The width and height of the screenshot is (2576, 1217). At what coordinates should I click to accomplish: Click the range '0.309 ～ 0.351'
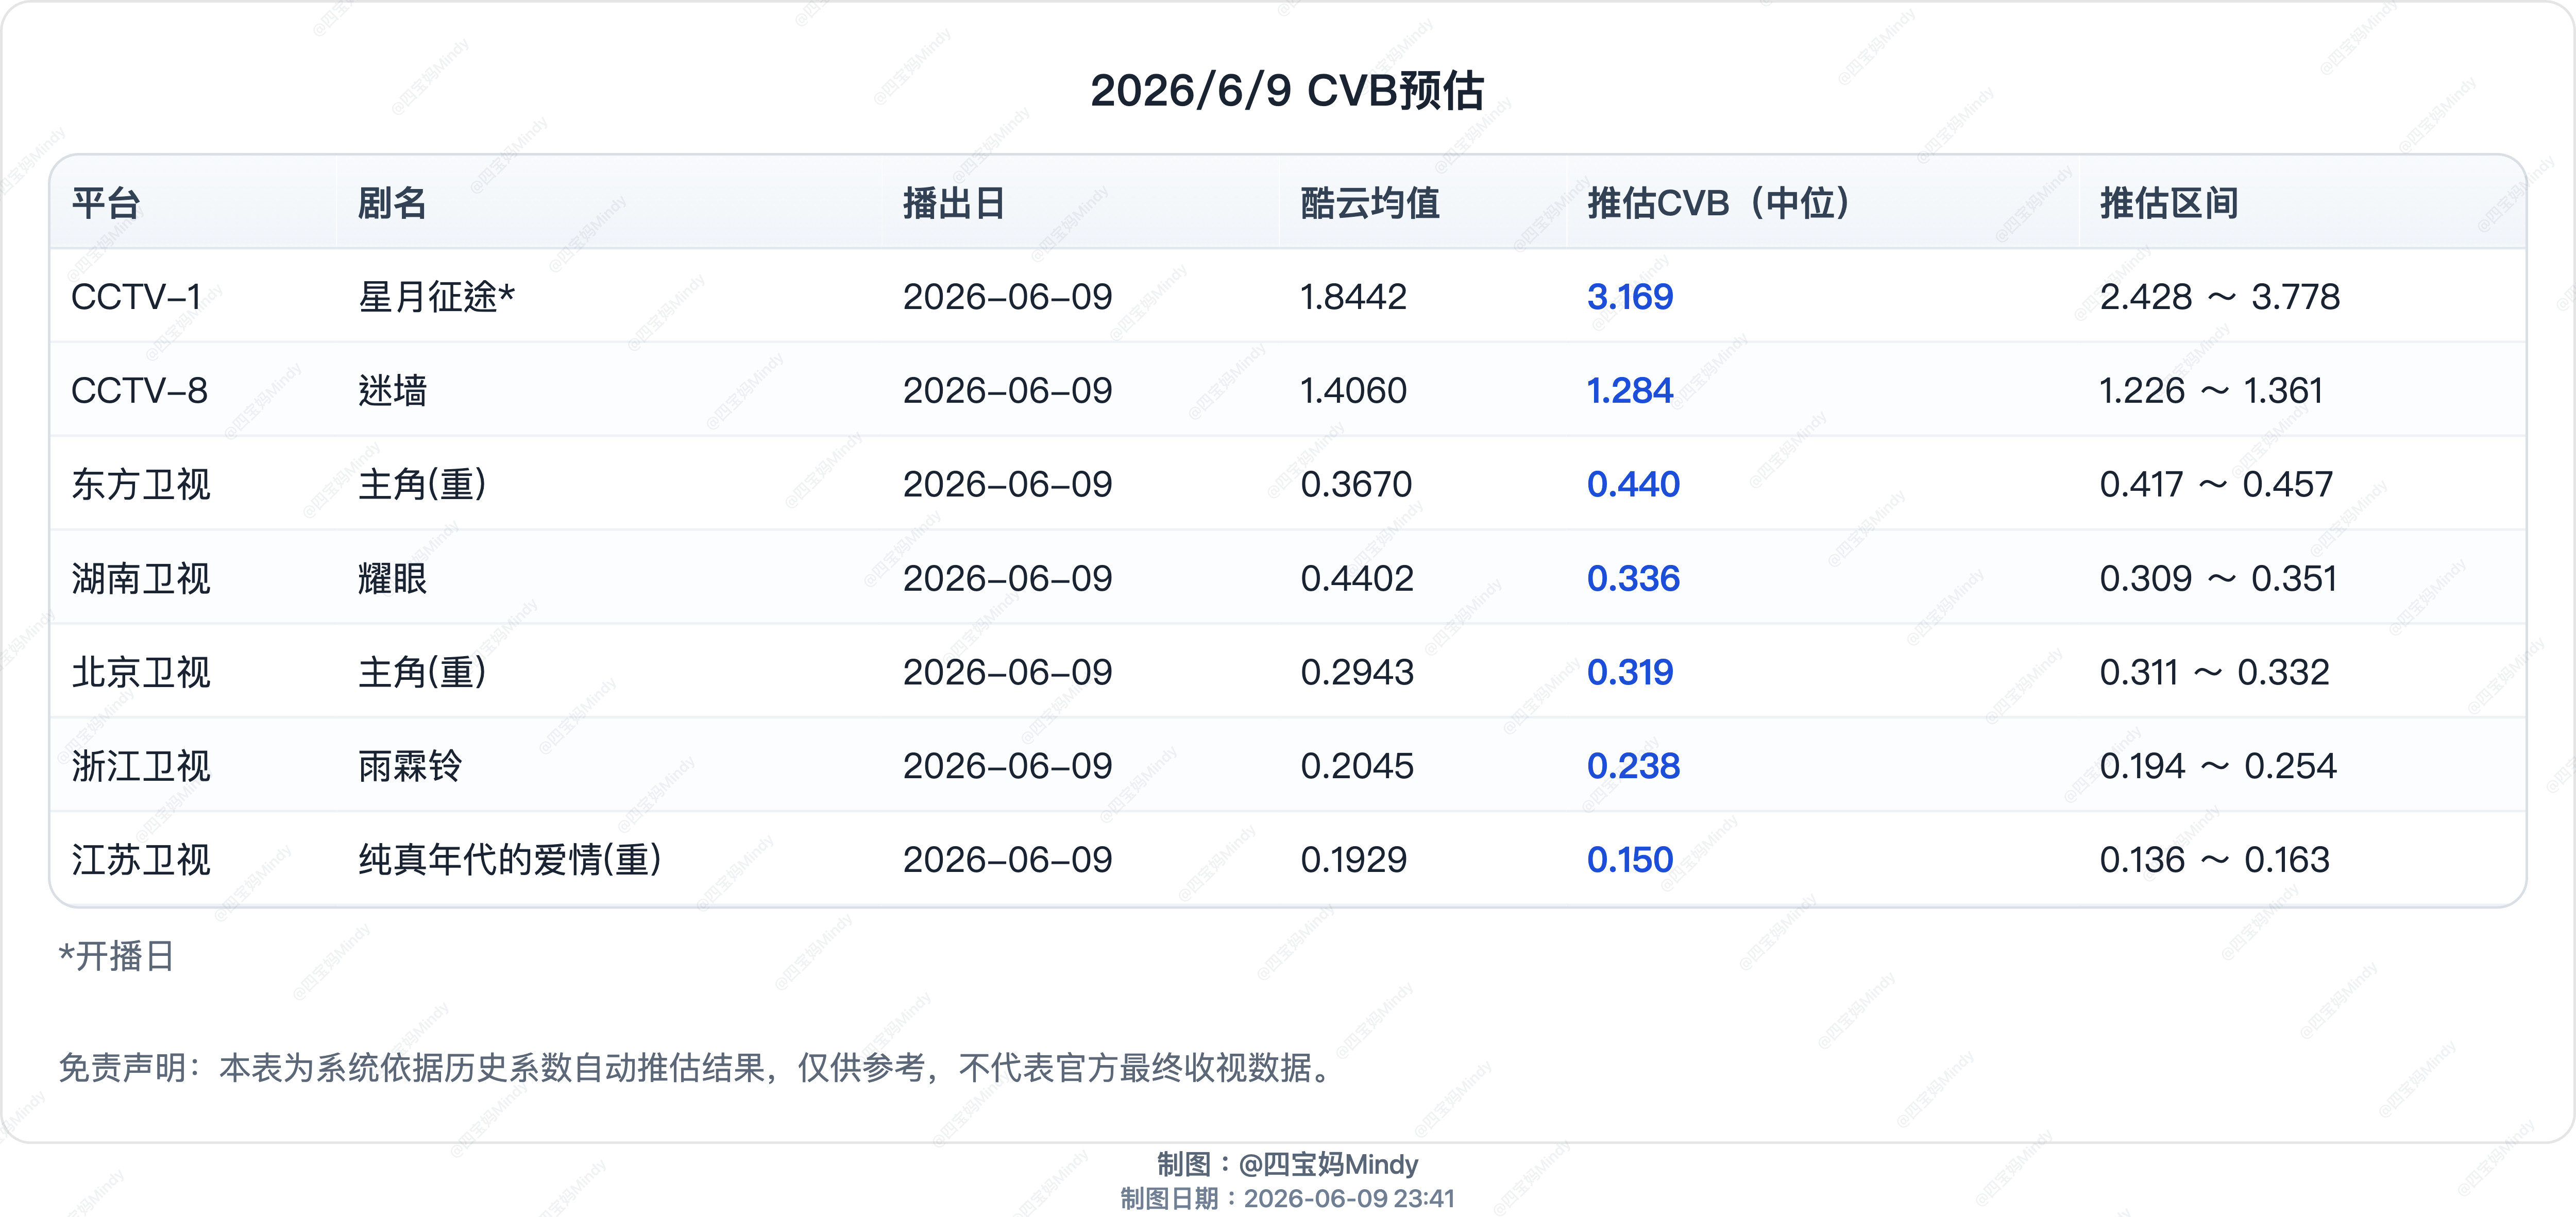pyautogui.click(x=2218, y=579)
